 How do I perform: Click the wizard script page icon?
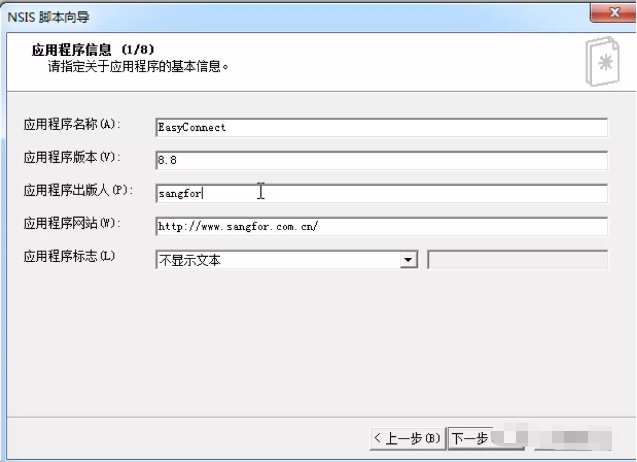[603, 61]
